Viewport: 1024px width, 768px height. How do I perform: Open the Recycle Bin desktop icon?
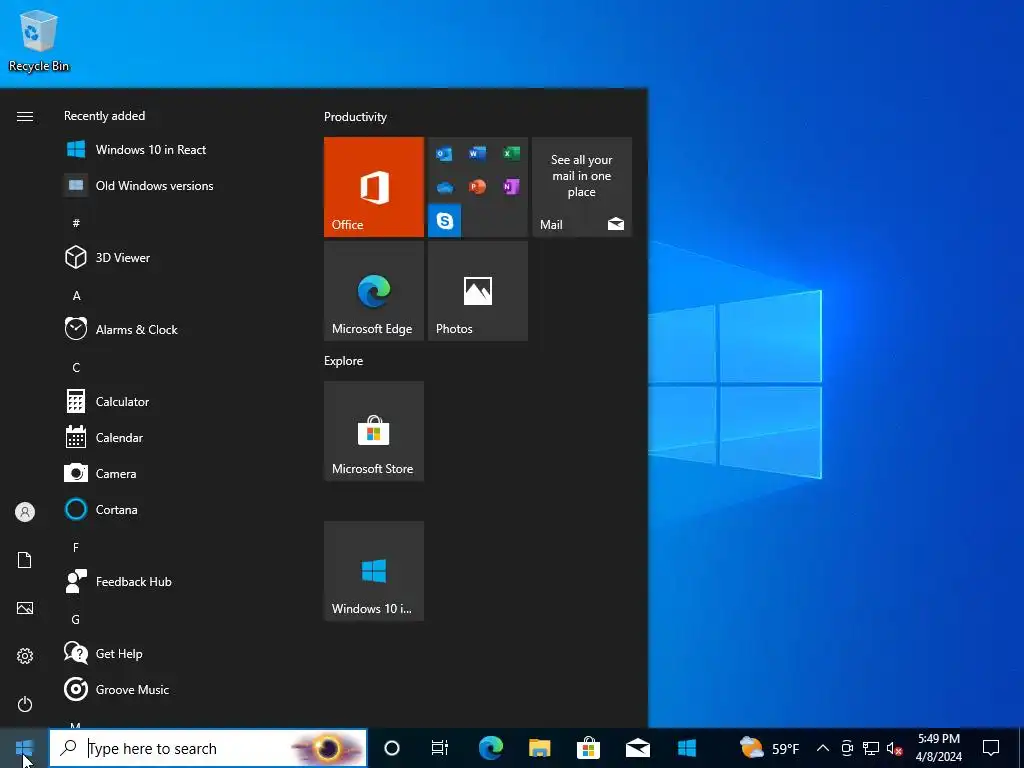[39, 40]
